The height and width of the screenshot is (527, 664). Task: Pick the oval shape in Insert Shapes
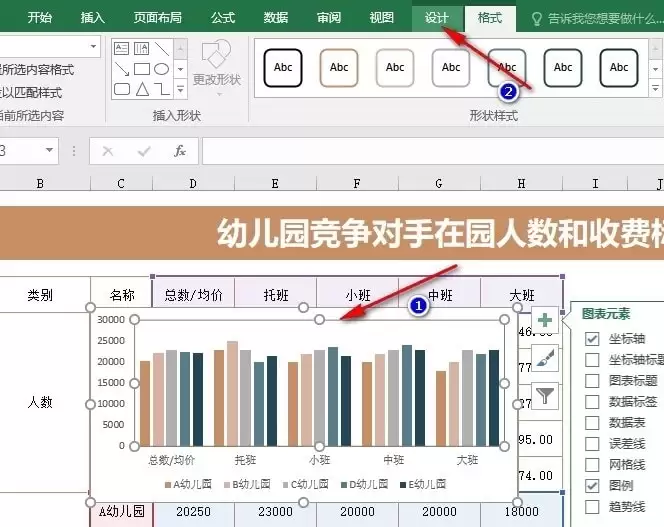point(161,69)
